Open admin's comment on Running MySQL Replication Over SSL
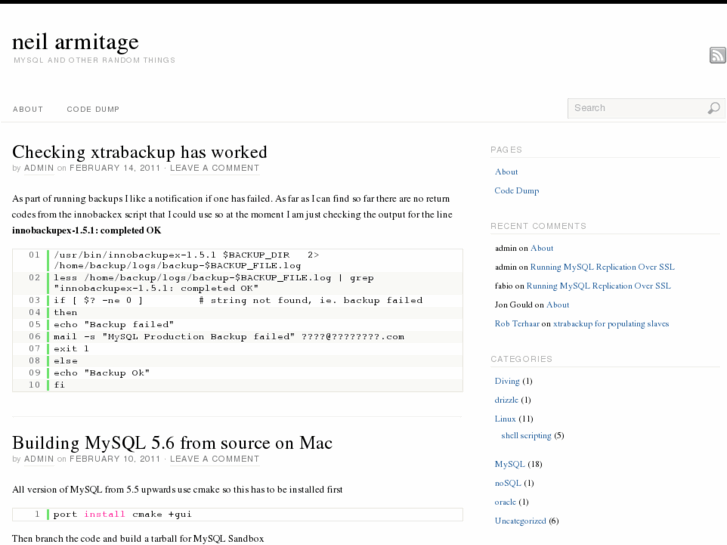This screenshot has width=727, height=545. point(602,267)
